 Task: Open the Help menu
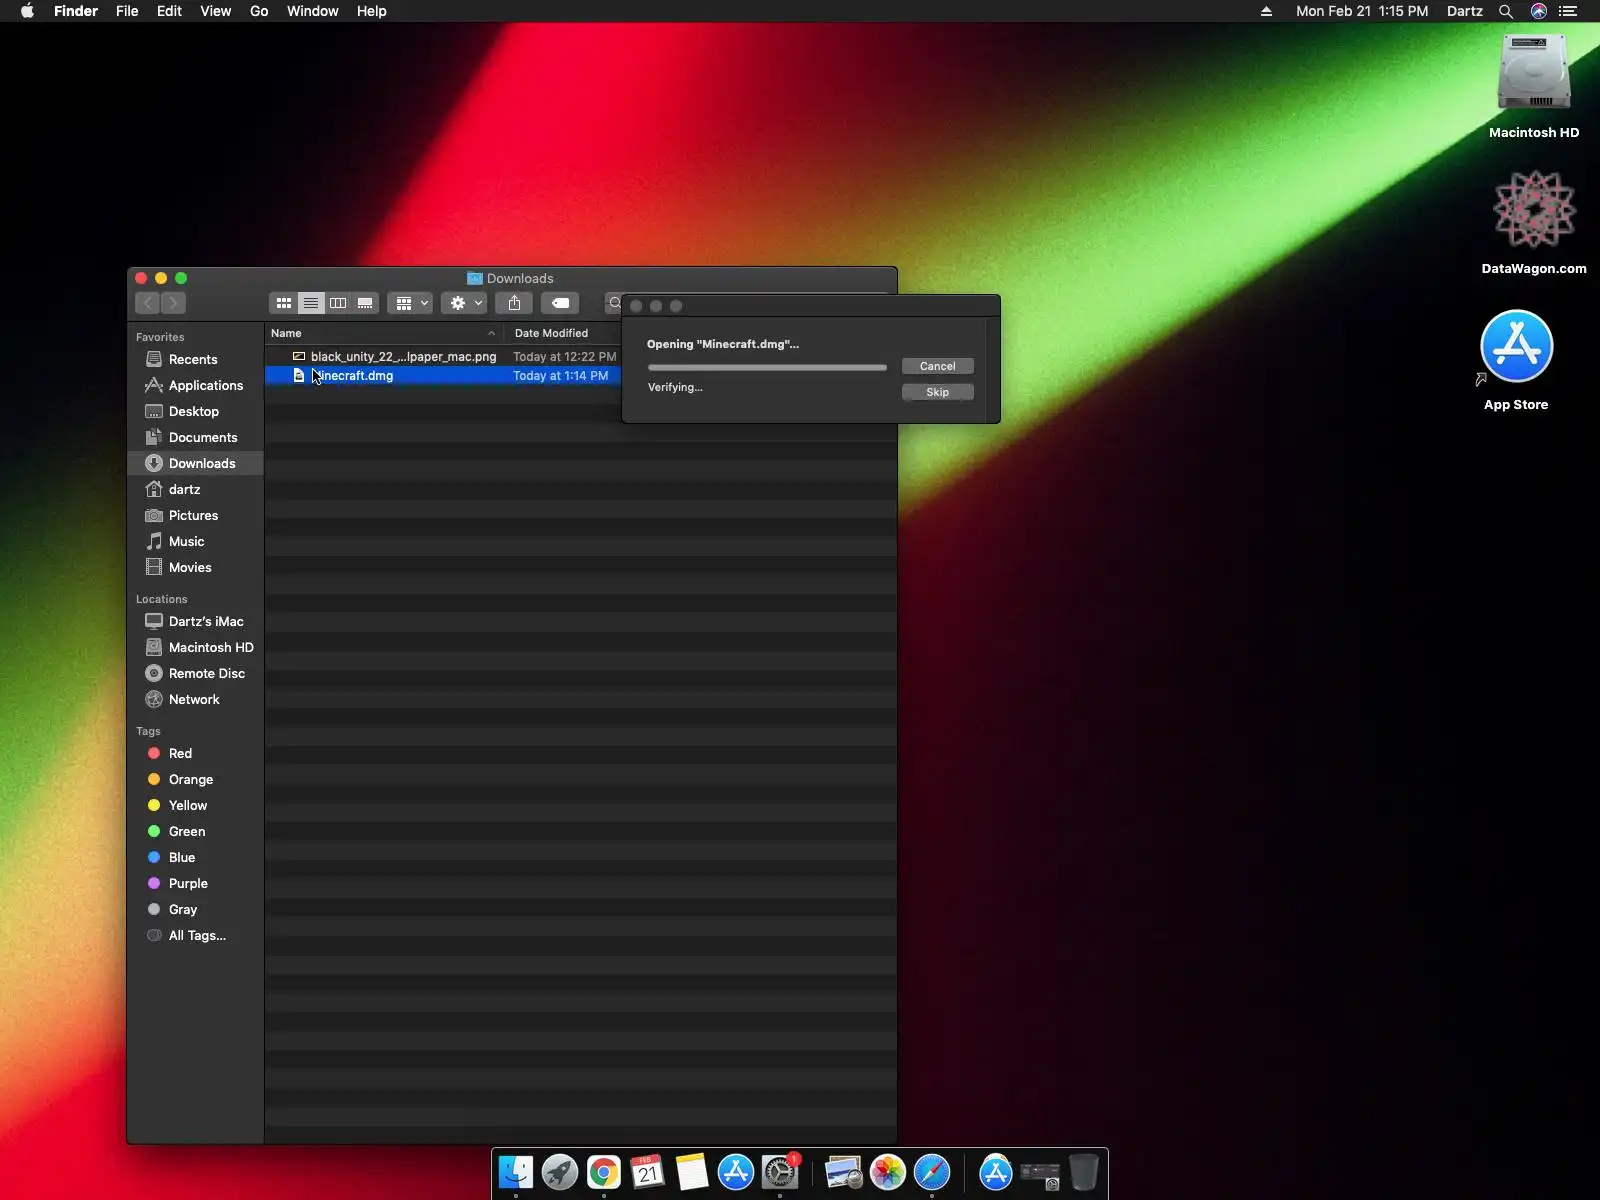pyautogui.click(x=371, y=11)
